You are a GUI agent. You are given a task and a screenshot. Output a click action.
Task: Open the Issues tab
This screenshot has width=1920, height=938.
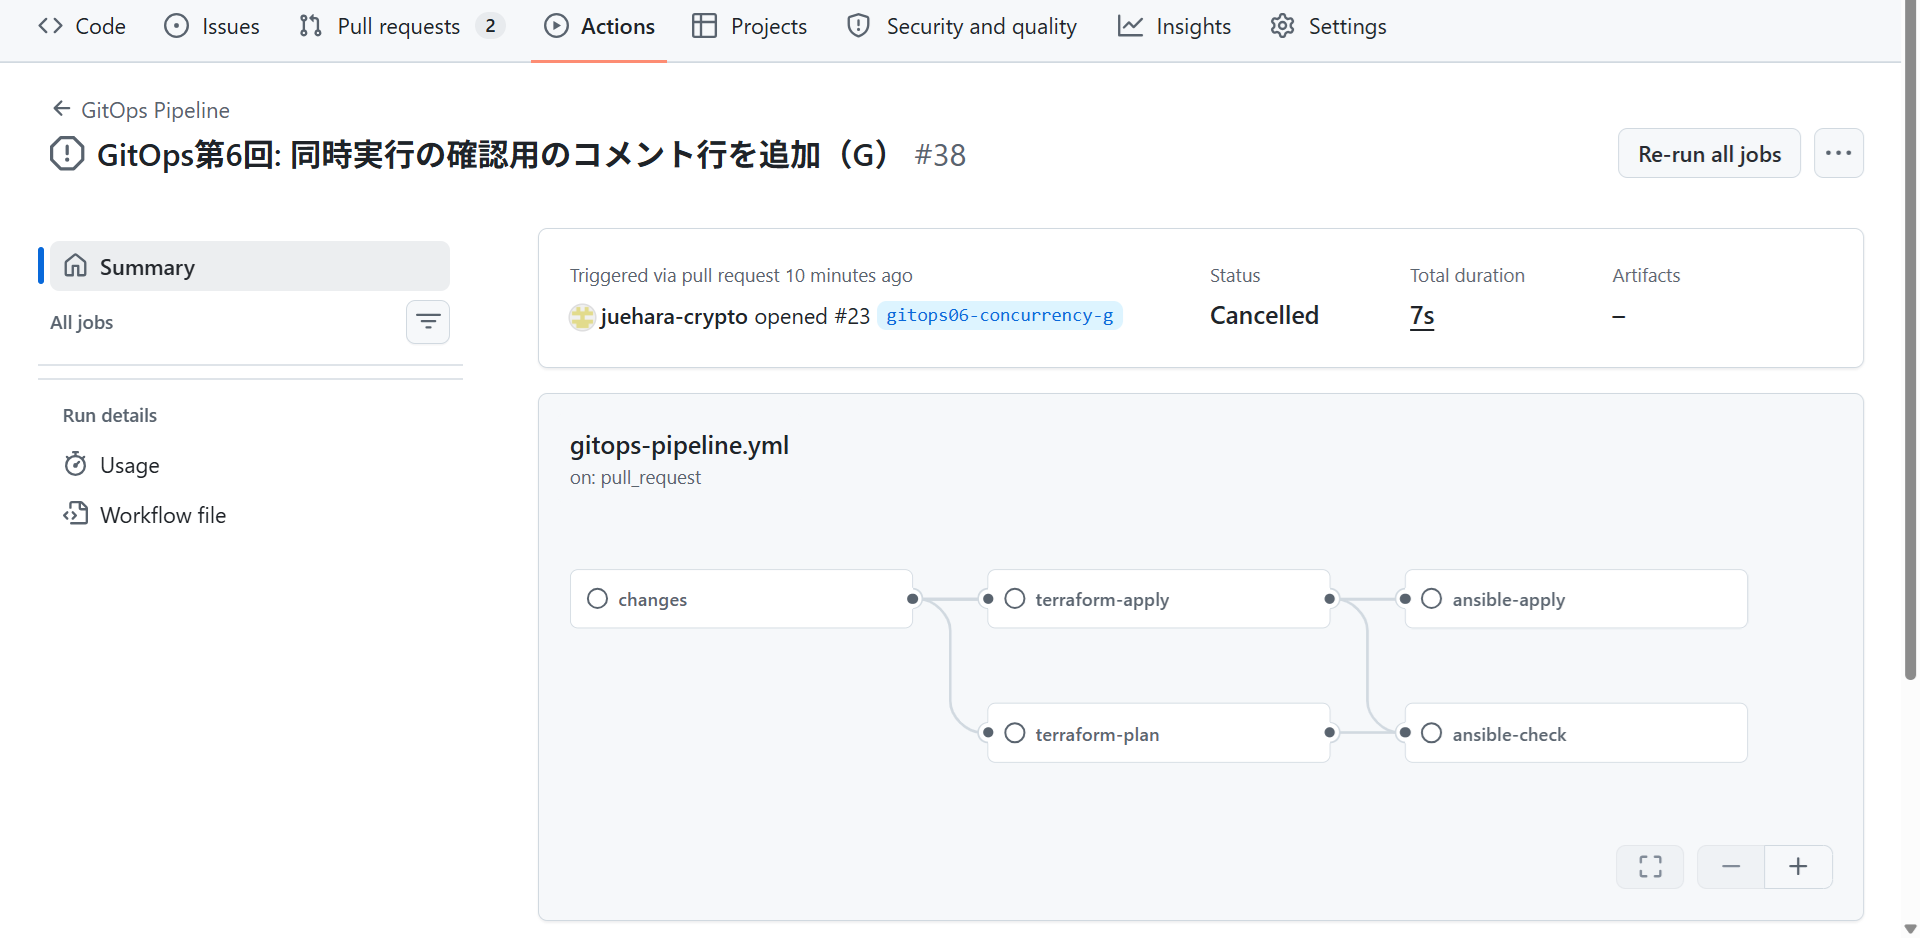[212, 26]
